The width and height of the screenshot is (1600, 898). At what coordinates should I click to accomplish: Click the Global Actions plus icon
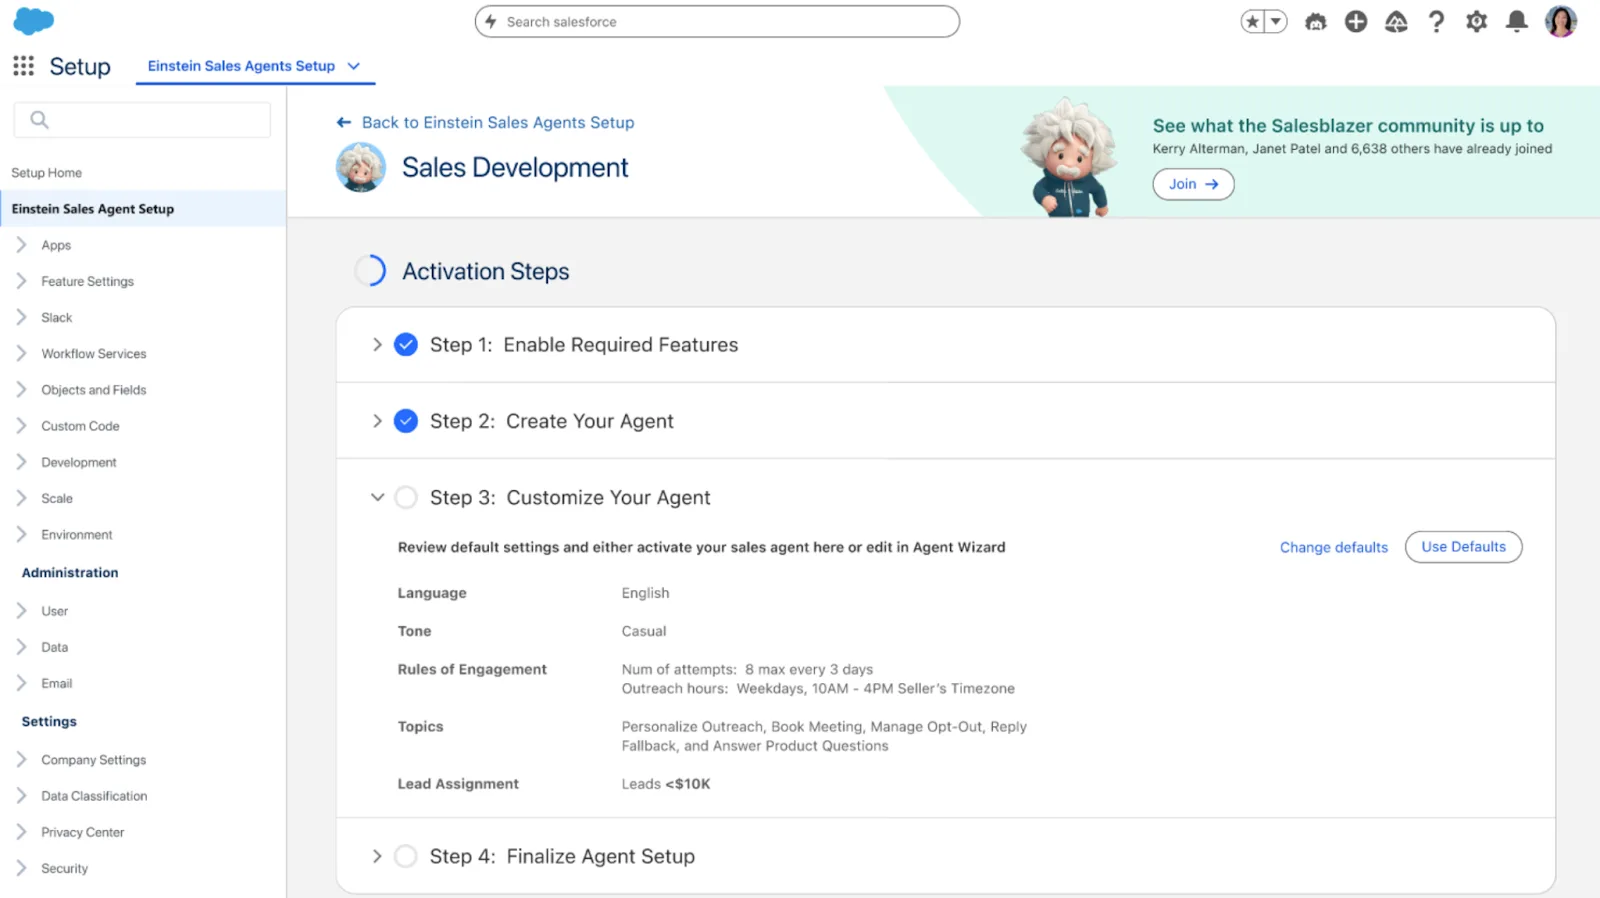click(x=1356, y=21)
